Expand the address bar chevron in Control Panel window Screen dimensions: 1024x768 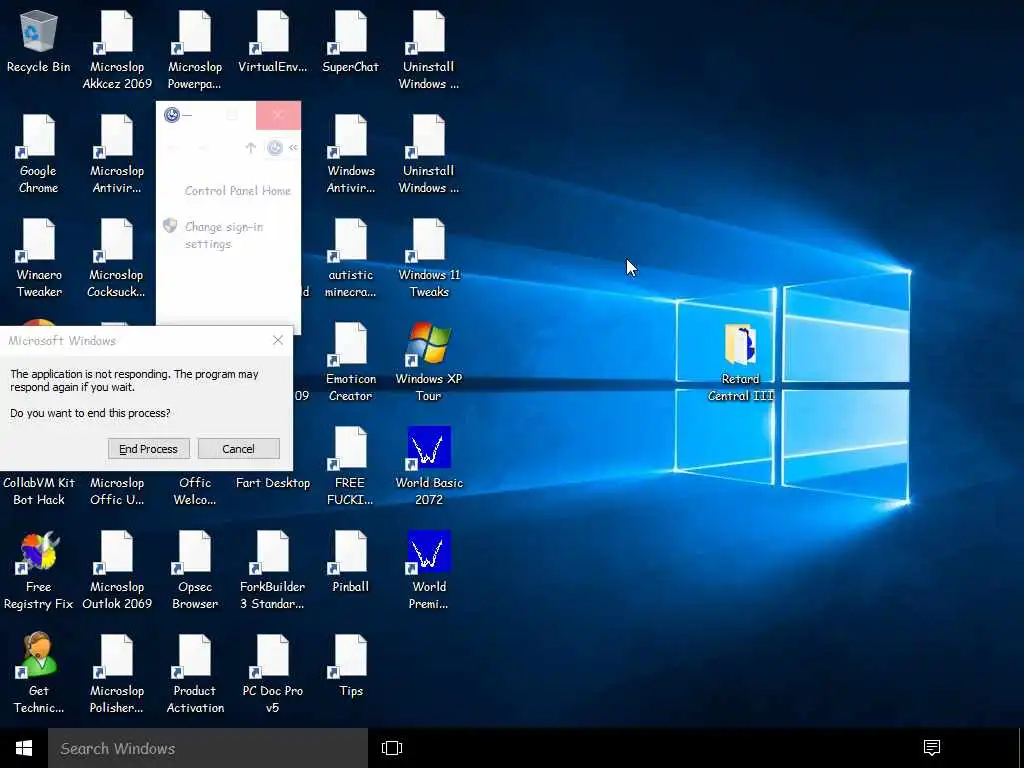coord(293,148)
